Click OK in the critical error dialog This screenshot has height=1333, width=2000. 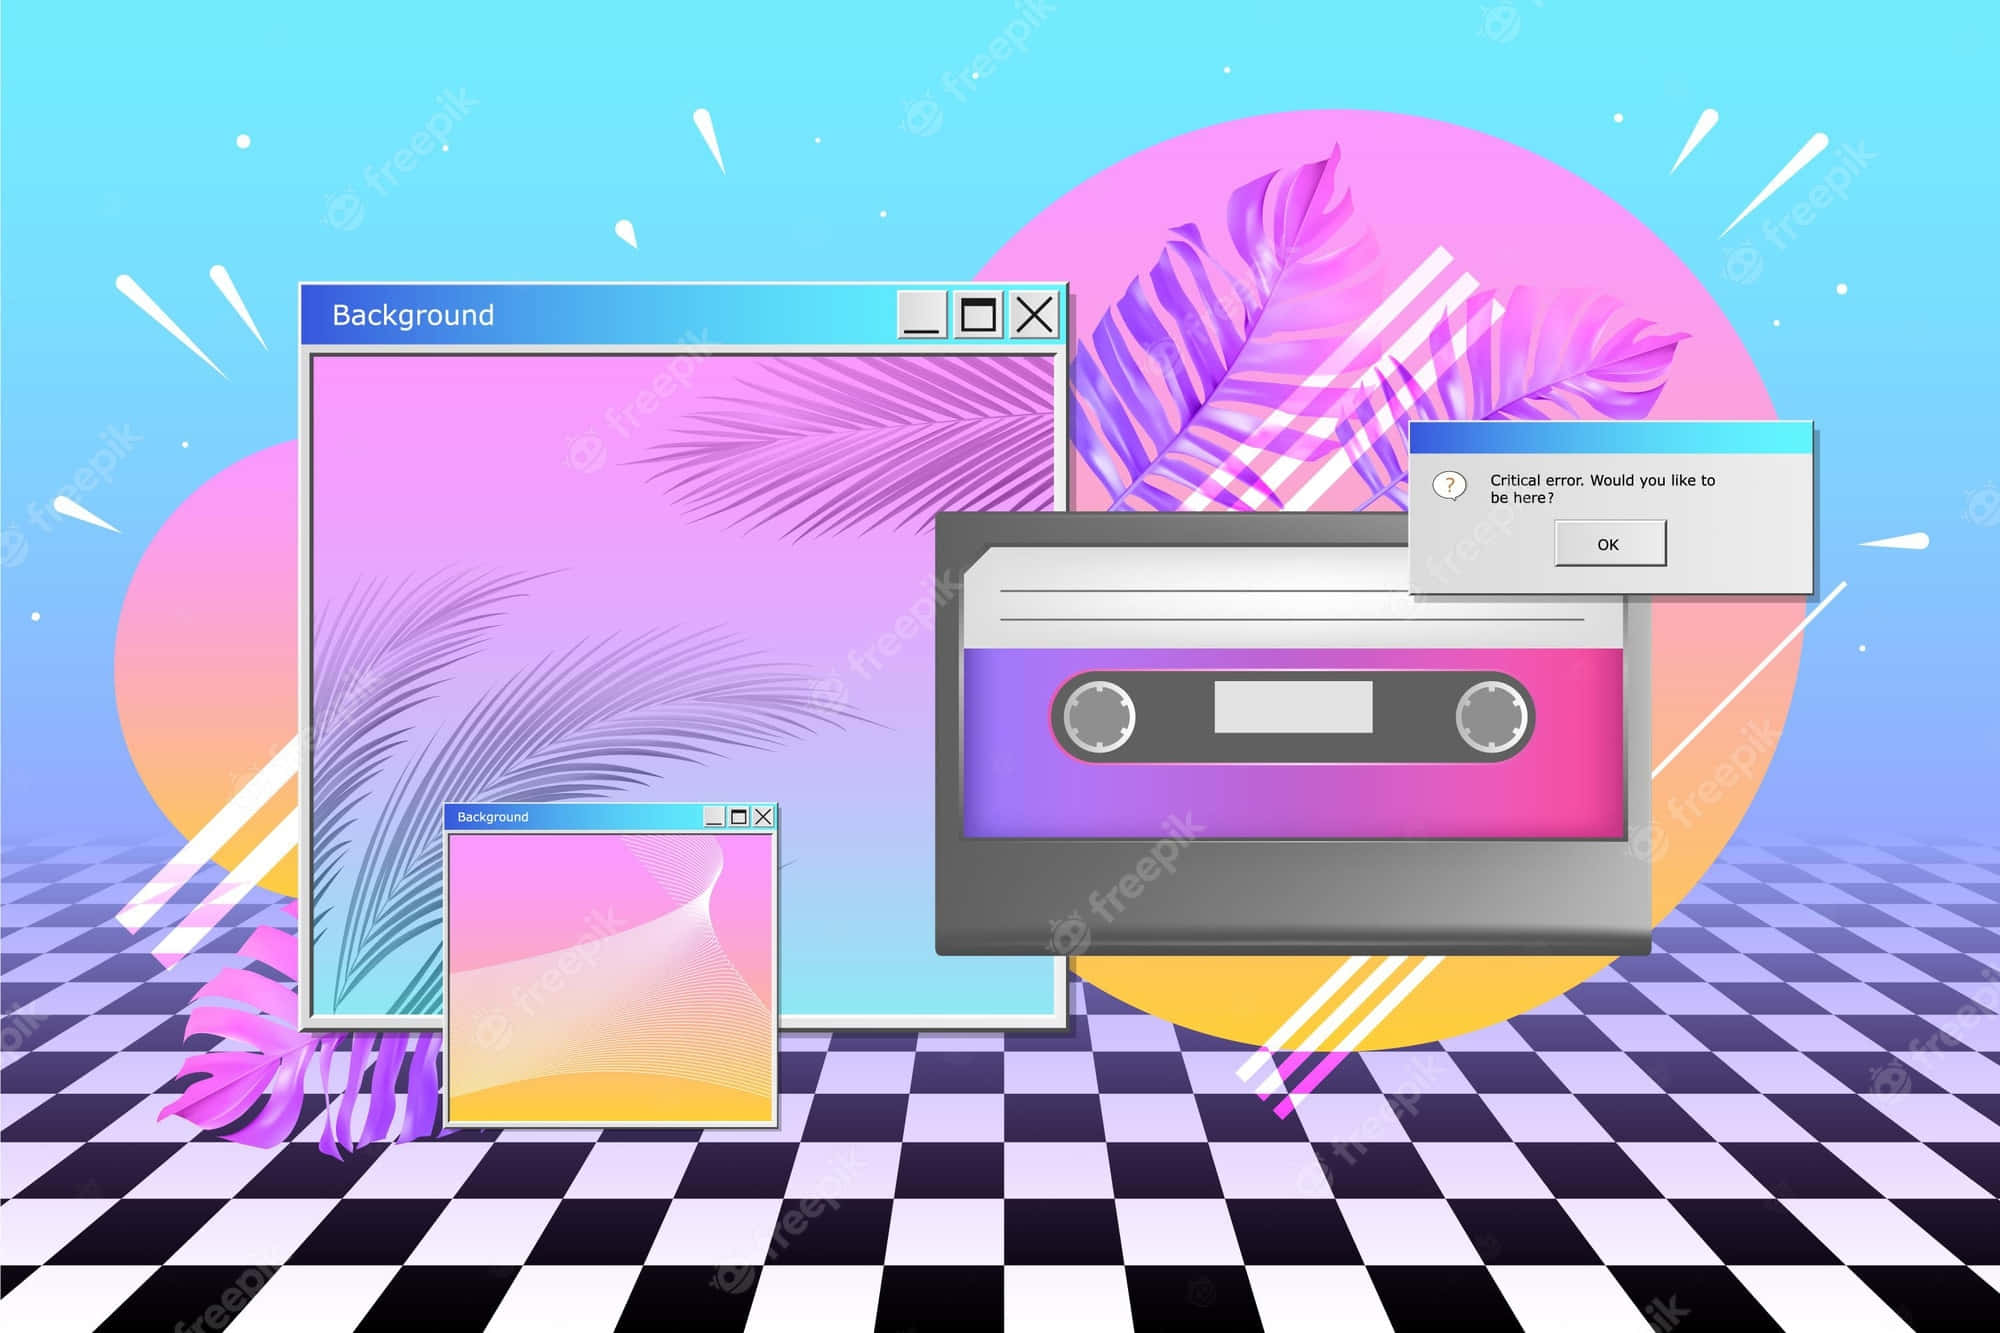click(x=1609, y=544)
